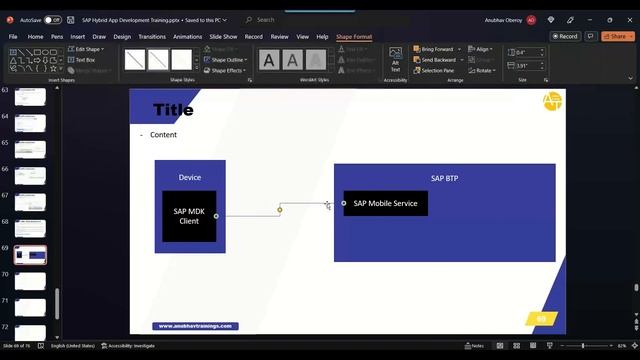Image resolution: width=640 pixels, height=360 pixels.
Task: Select the star shape in shapes gallery
Action: point(53,68)
